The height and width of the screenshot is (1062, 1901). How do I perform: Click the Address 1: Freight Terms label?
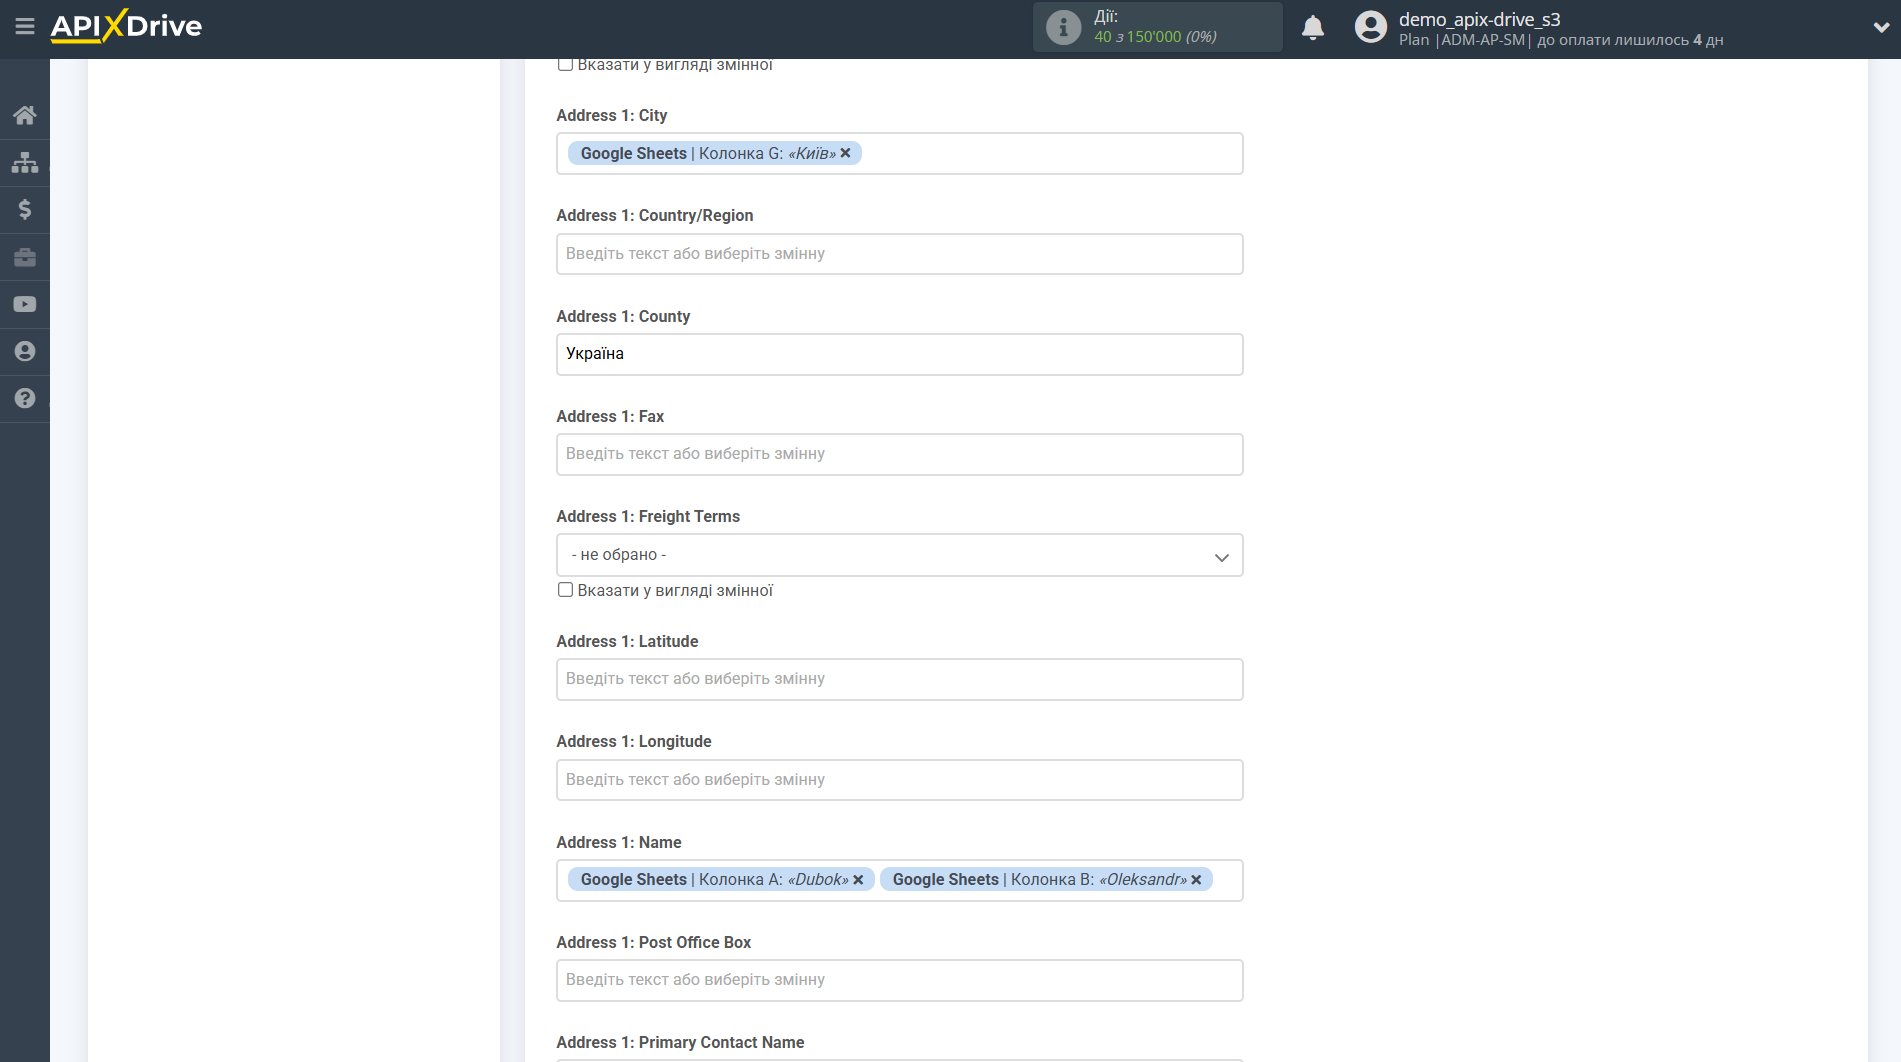(648, 517)
